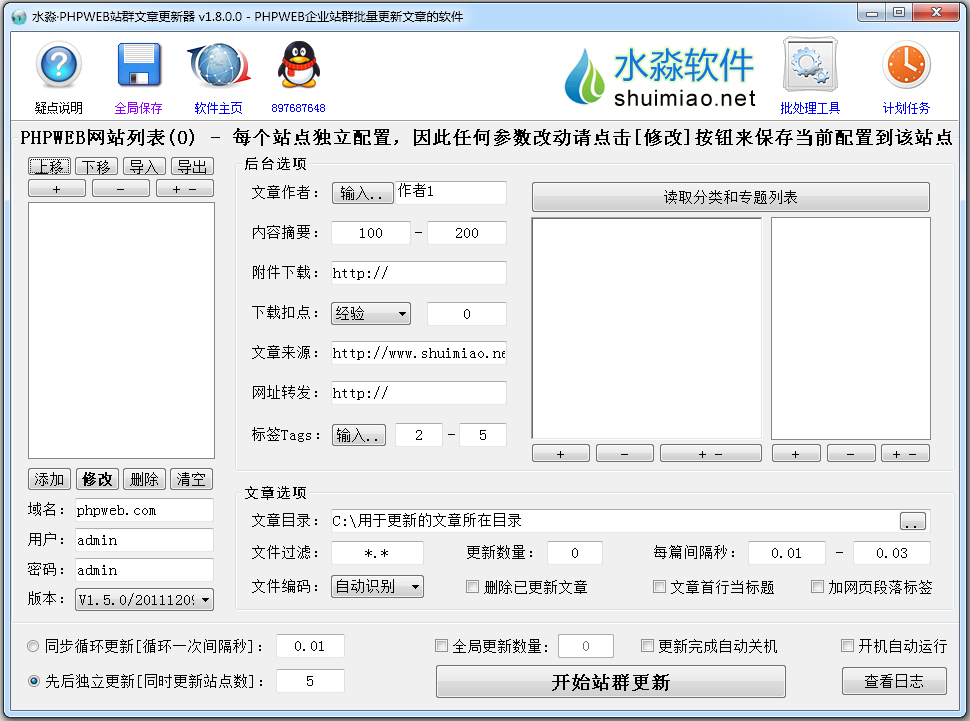Viewport: 970px width, 721px height.
Task: Open the 批处理工具 batch tools icon
Action: [x=808, y=64]
